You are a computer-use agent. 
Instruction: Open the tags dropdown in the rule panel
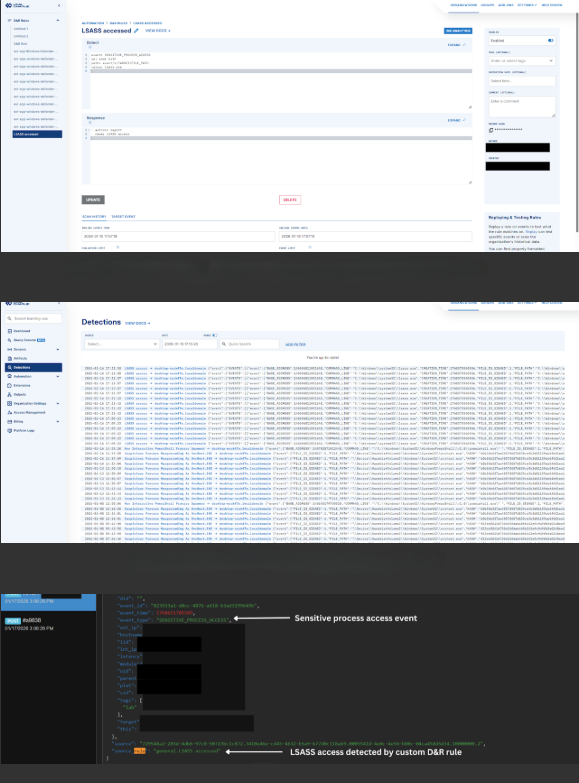pyautogui.click(x=522, y=61)
